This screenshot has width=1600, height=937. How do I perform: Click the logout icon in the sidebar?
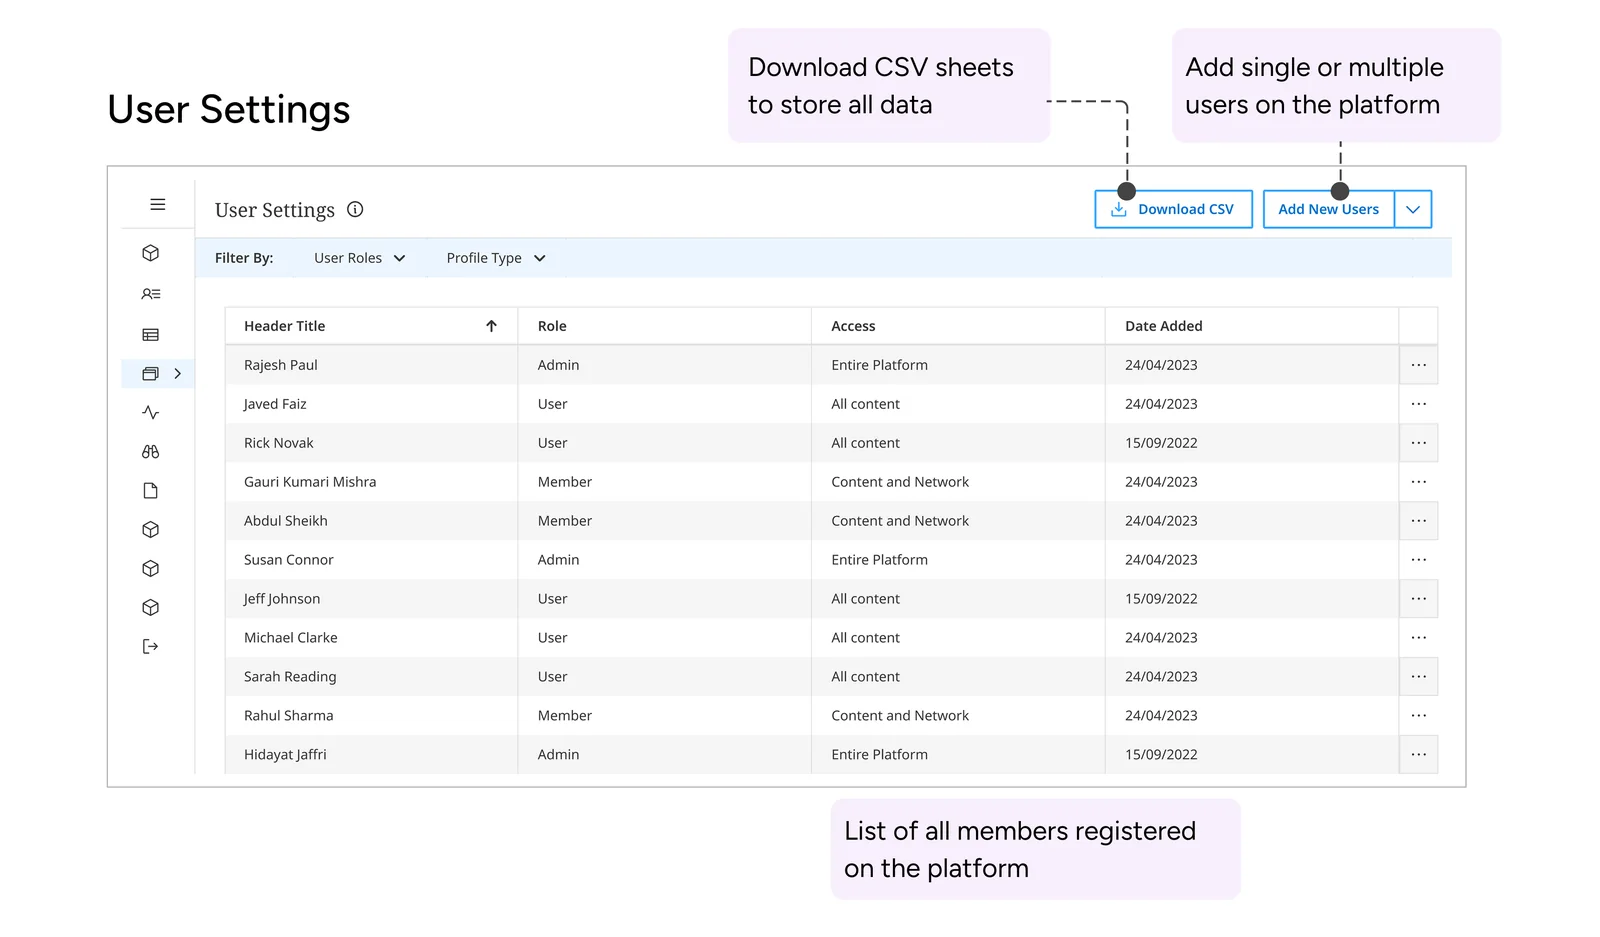click(151, 646)
